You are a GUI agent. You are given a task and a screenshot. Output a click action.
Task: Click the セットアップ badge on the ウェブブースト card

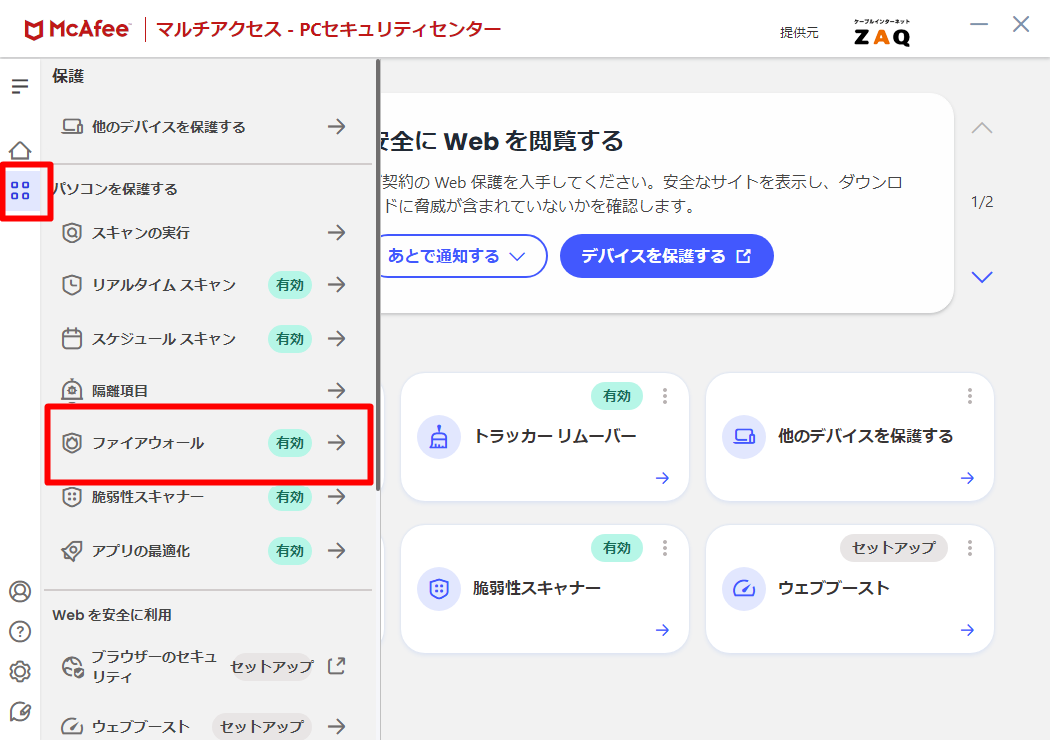(x=894, y=548)
